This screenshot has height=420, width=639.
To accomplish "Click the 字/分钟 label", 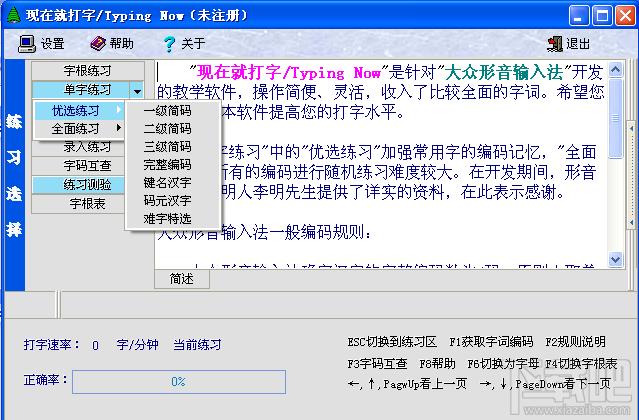I will (137, 345).
